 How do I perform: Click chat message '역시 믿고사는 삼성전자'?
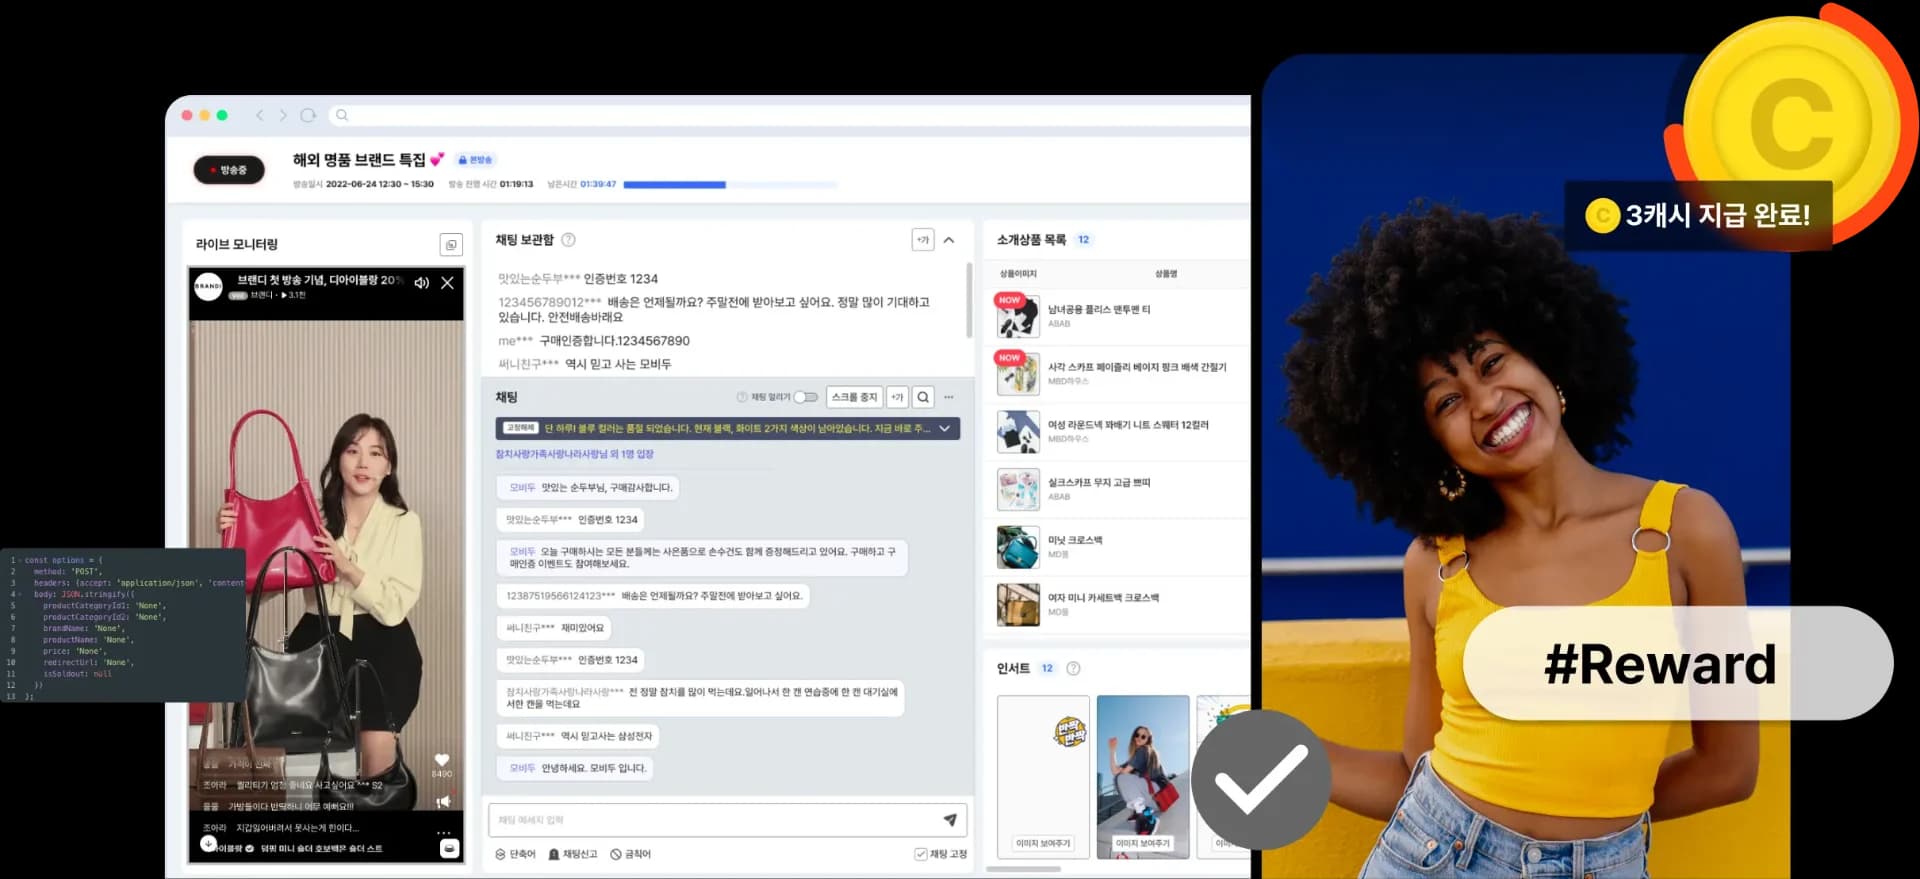click(606, 736)
